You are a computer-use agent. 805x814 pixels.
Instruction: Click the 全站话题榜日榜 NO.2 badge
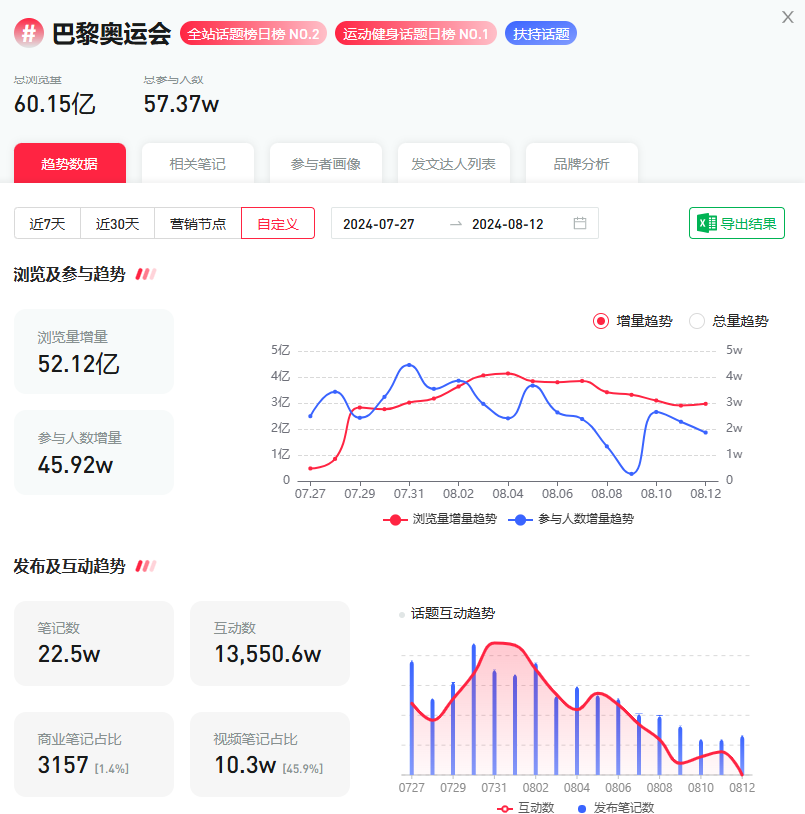click(253, 34)
